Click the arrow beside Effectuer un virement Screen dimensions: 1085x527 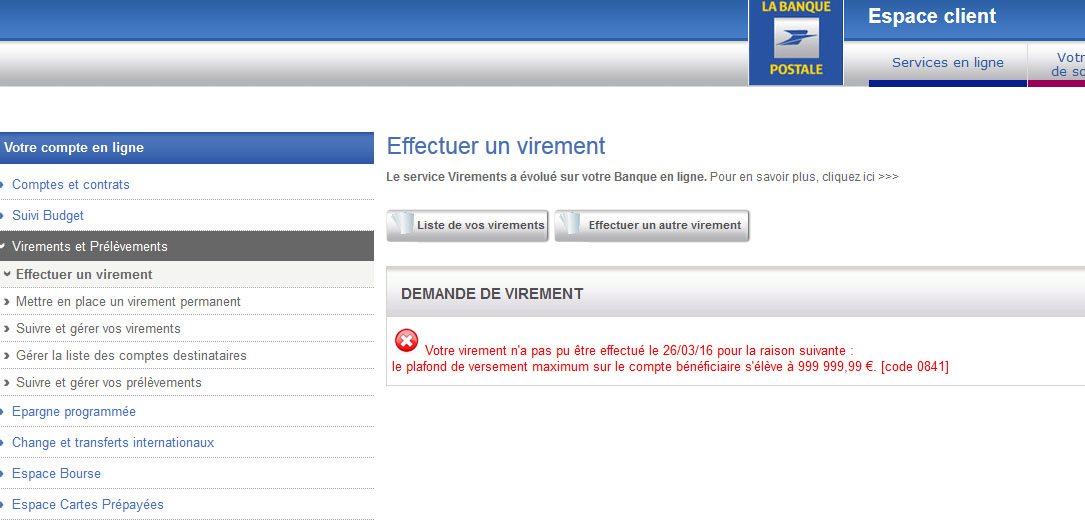[x=7, y=275]
